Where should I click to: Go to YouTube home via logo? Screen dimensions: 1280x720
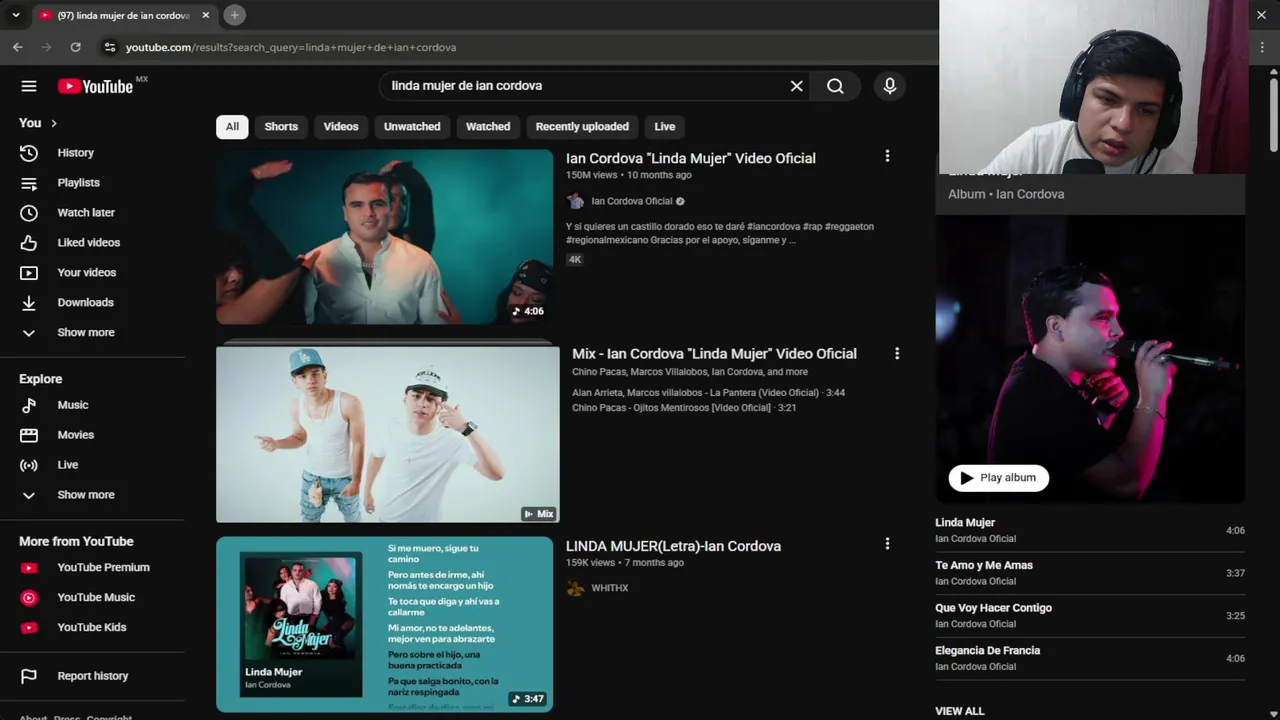(95, 86)
